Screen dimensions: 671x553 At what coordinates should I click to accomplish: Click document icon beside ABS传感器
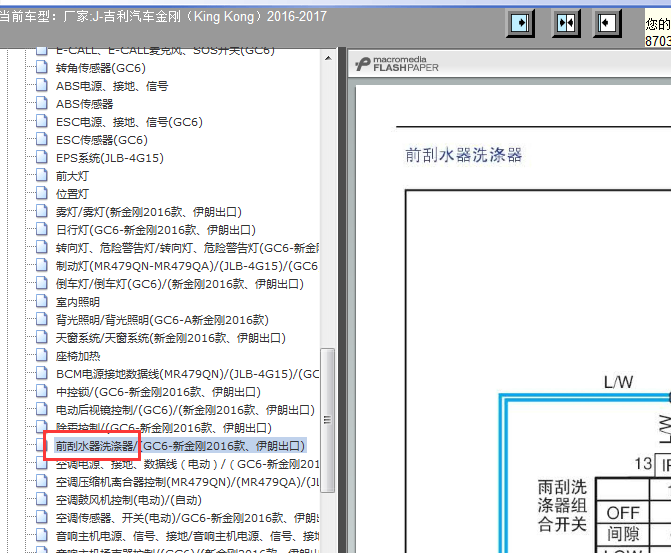click(x=42, y=103)
